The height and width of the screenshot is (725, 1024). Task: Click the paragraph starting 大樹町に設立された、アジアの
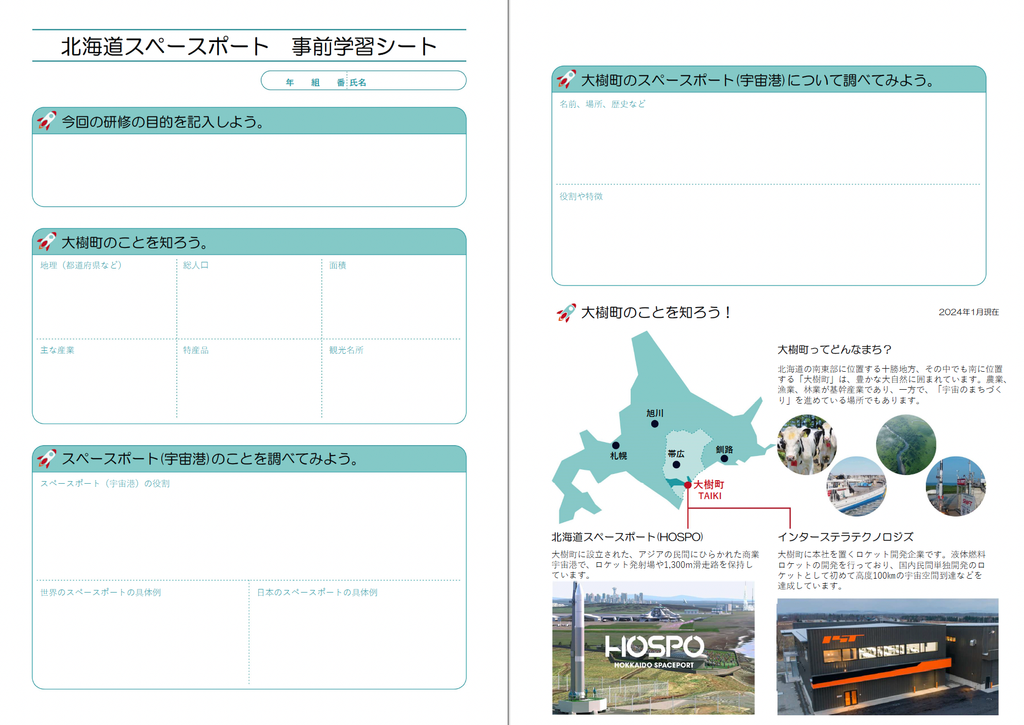(655, 564)
